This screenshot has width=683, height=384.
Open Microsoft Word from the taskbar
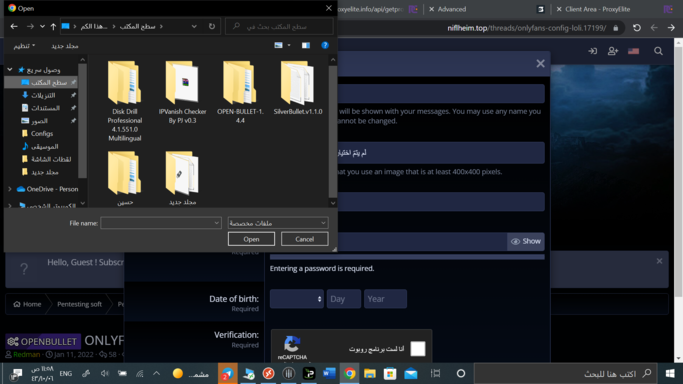tap(329, 374)
